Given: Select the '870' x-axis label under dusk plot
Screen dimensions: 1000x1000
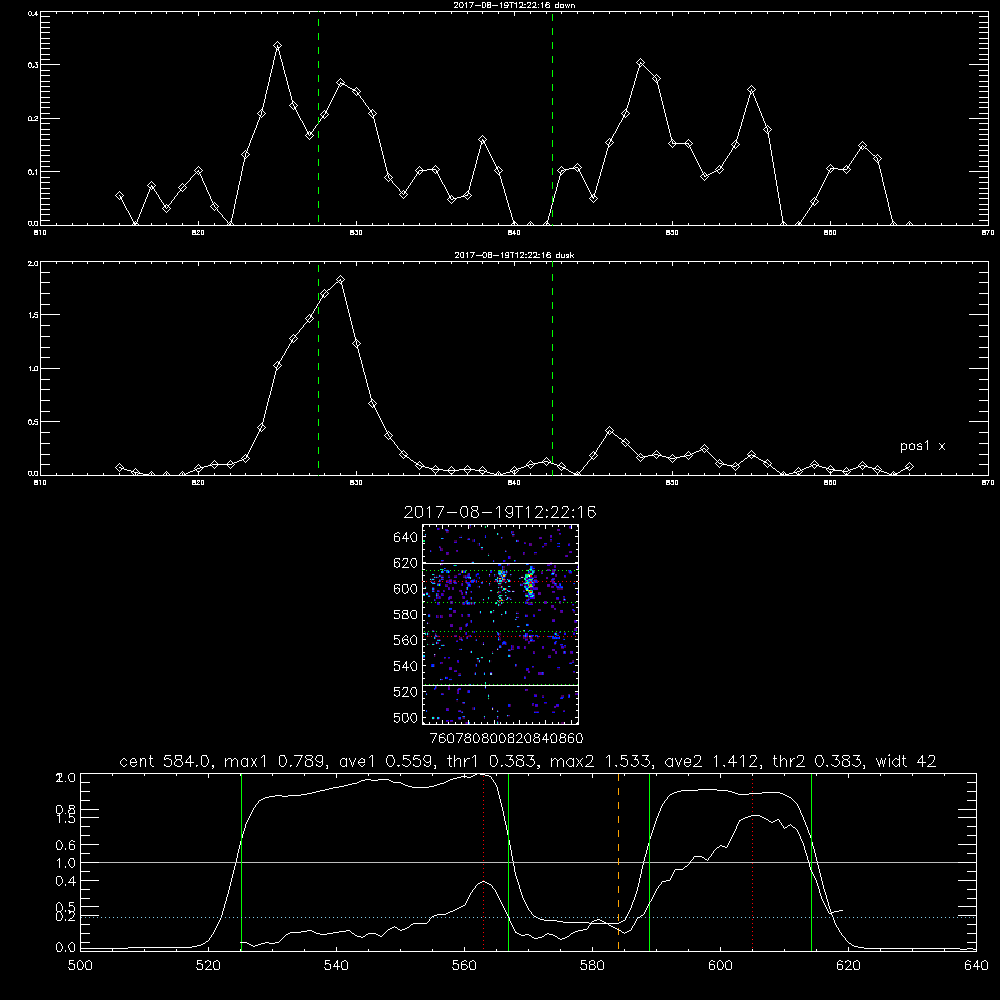Looking at the screenshot, I should tap(988, 483).
